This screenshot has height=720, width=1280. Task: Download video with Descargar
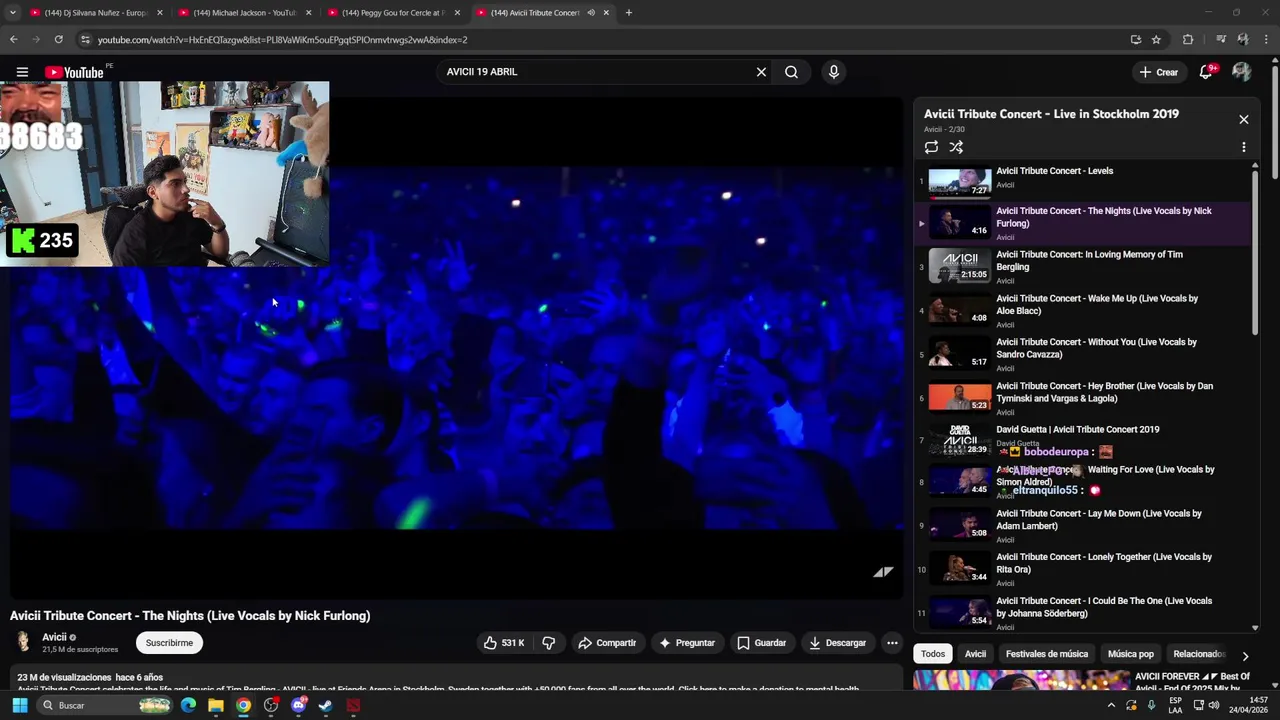pyautogui.click(x=838, y=643)
